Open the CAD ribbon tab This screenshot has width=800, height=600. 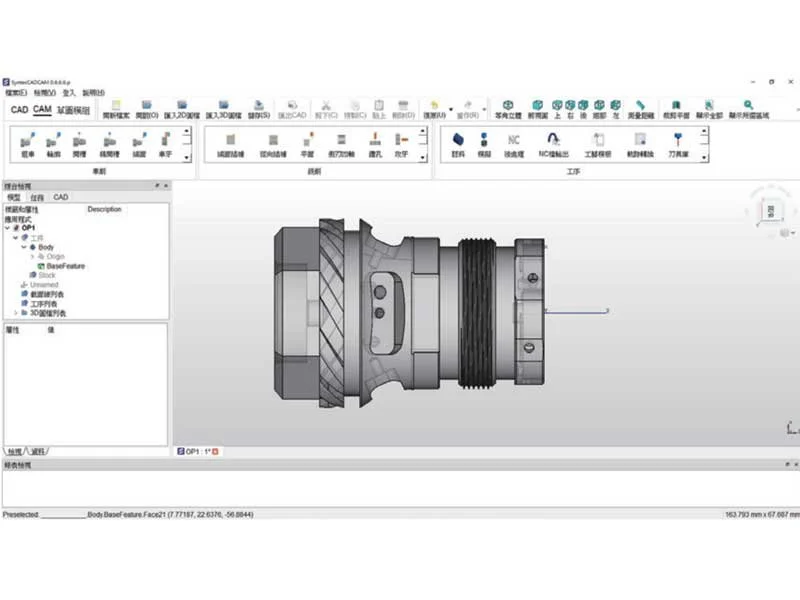19,110
